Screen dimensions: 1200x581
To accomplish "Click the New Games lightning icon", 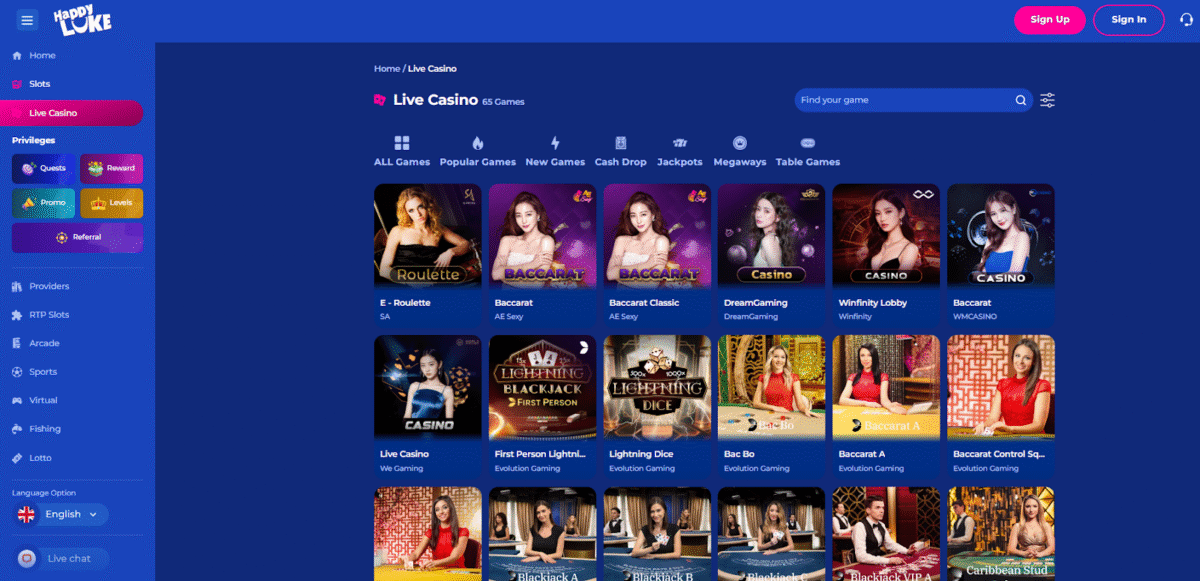I will (x=555, y=143).
